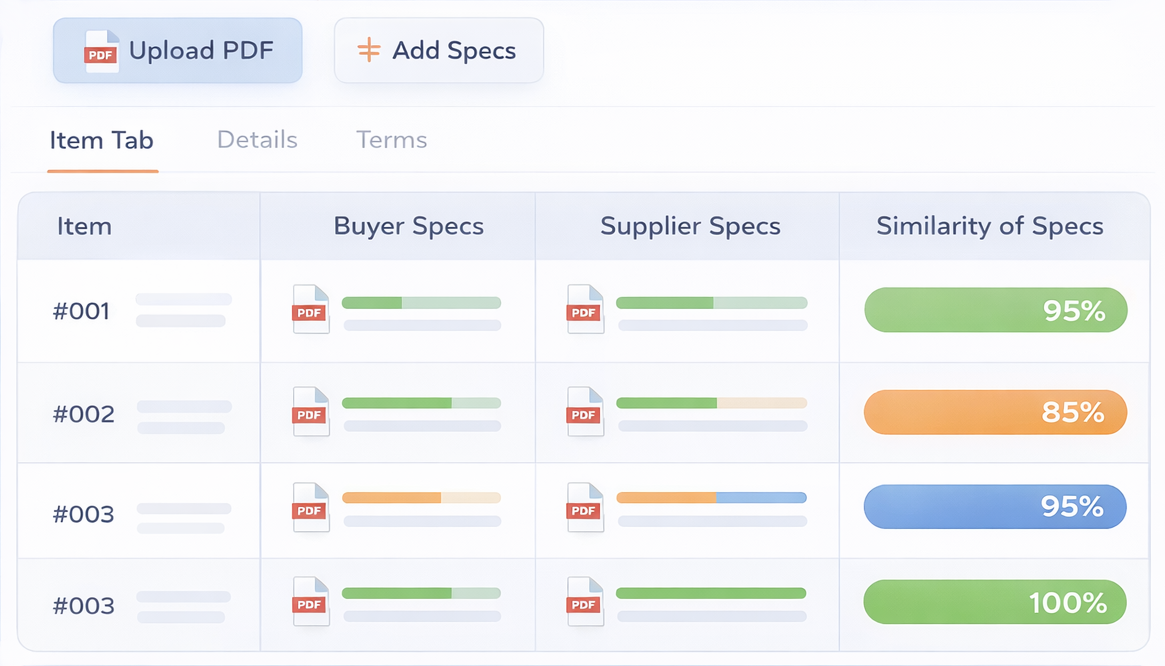Select Buyer Specs PDF icon in the 100% row
The height and width of the screenshot is (666, 1165).
(310, 602)
